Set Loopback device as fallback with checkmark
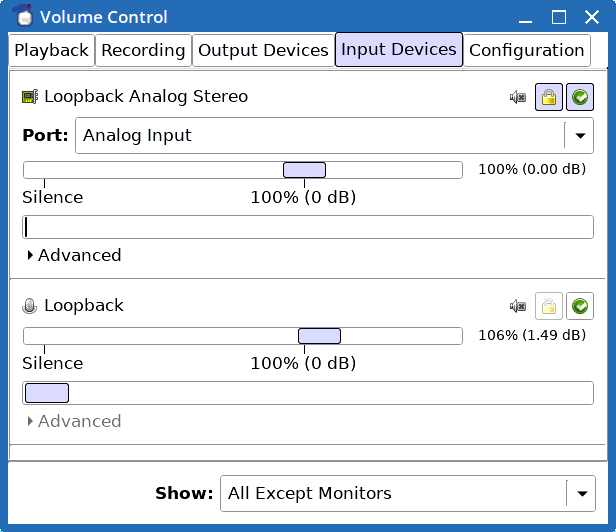Screen dimensions: 616x532 580,306
